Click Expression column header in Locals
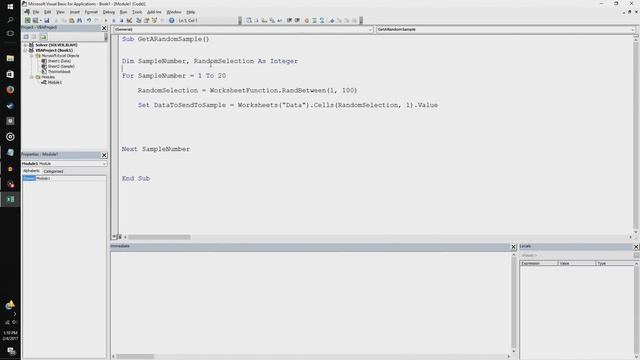Image resolution: width=640 pixels, height=360 pixels. (539, 263)
